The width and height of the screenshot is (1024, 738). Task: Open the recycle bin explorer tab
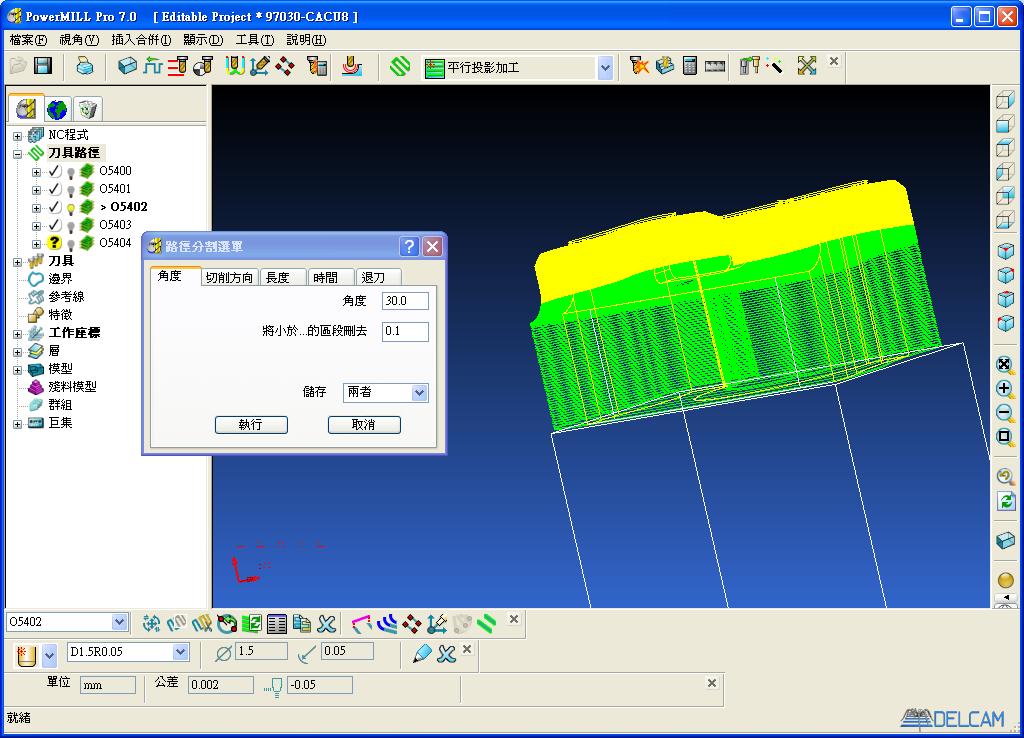[88, 109]
